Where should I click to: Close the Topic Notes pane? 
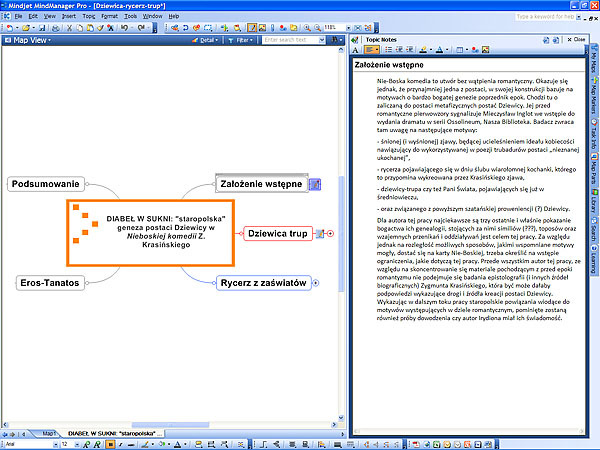pyautogui.click(x=576, y=39)
